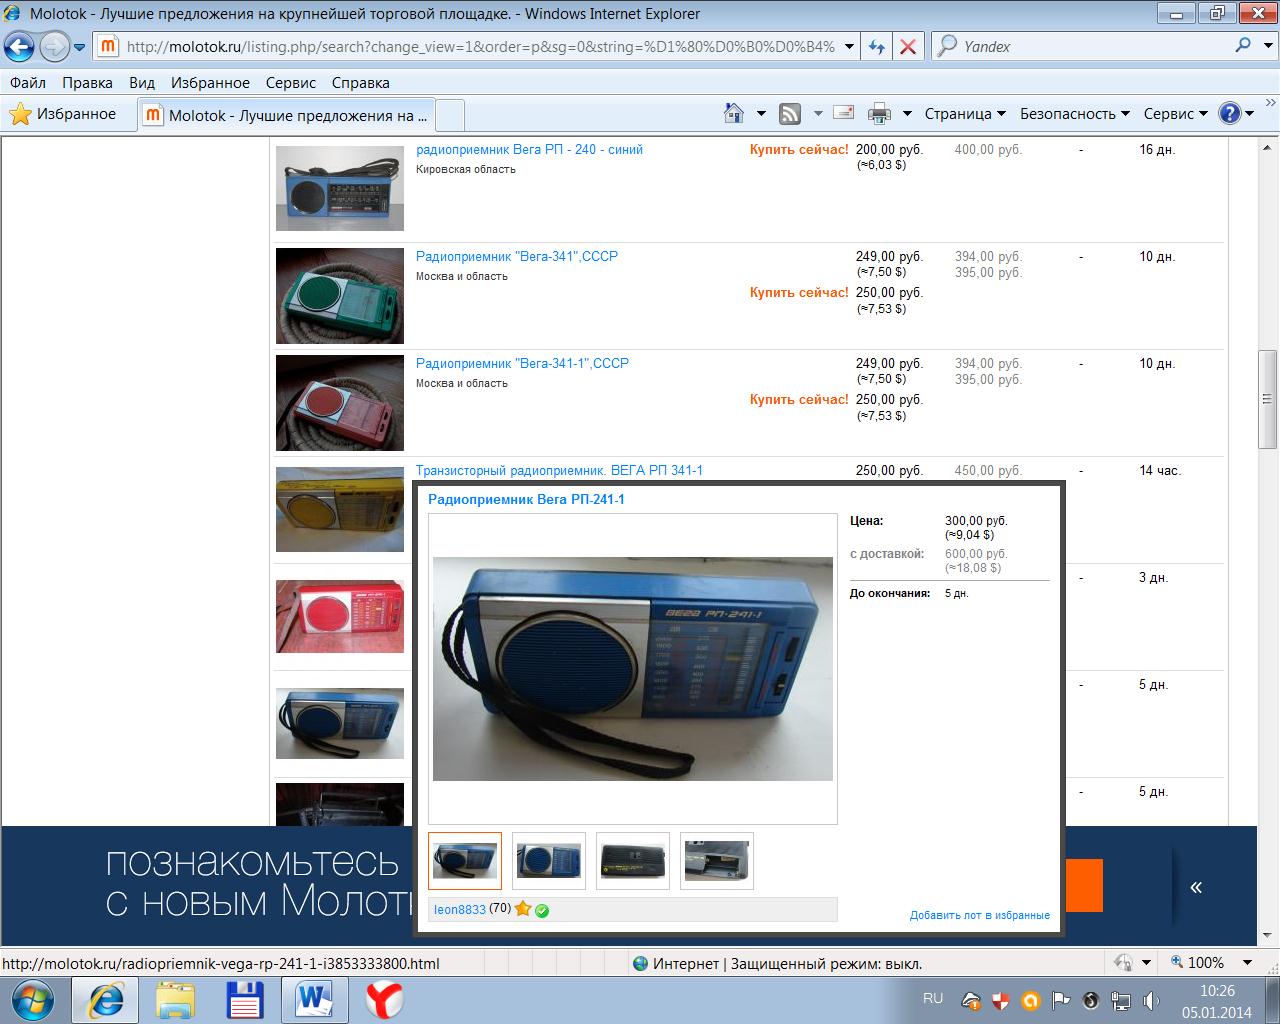Open the Справка menu
Image resolution: width=1280 pixels, height=1024 pixels.
360,83
